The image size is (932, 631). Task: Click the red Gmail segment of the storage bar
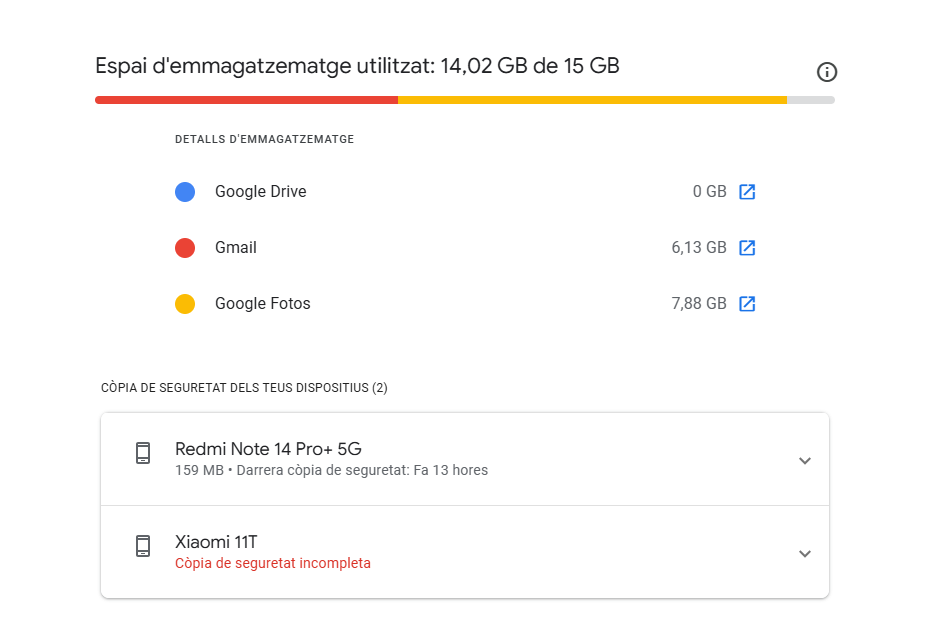pos(246,100)
